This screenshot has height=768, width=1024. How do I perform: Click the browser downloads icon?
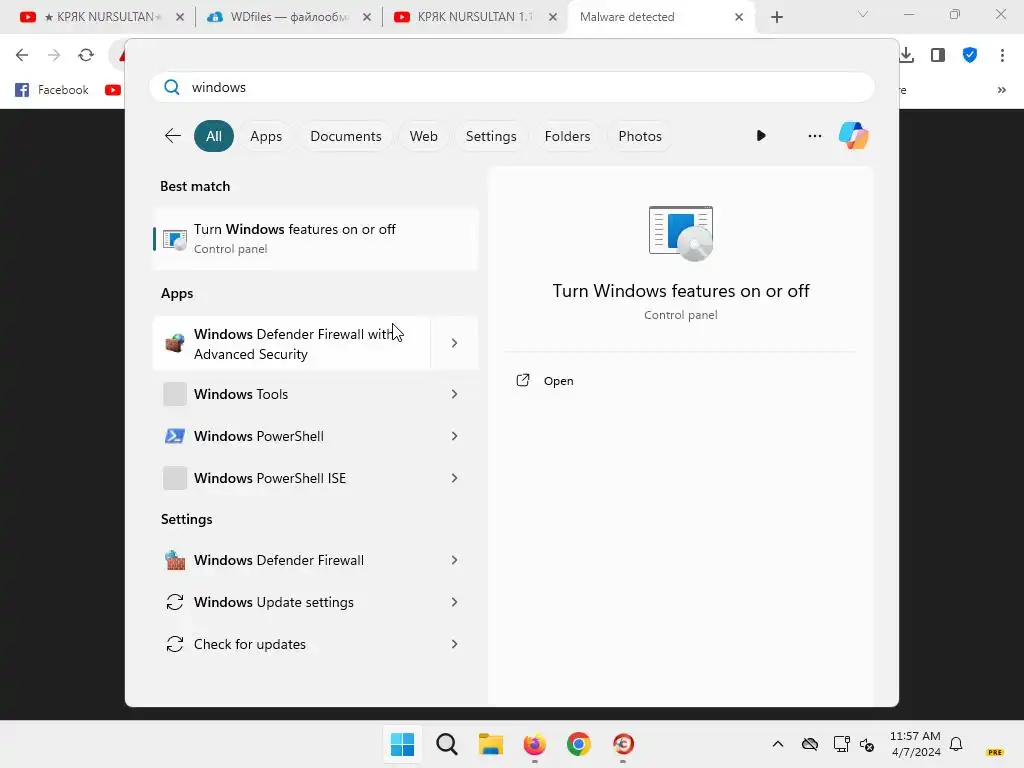[906, 55]
